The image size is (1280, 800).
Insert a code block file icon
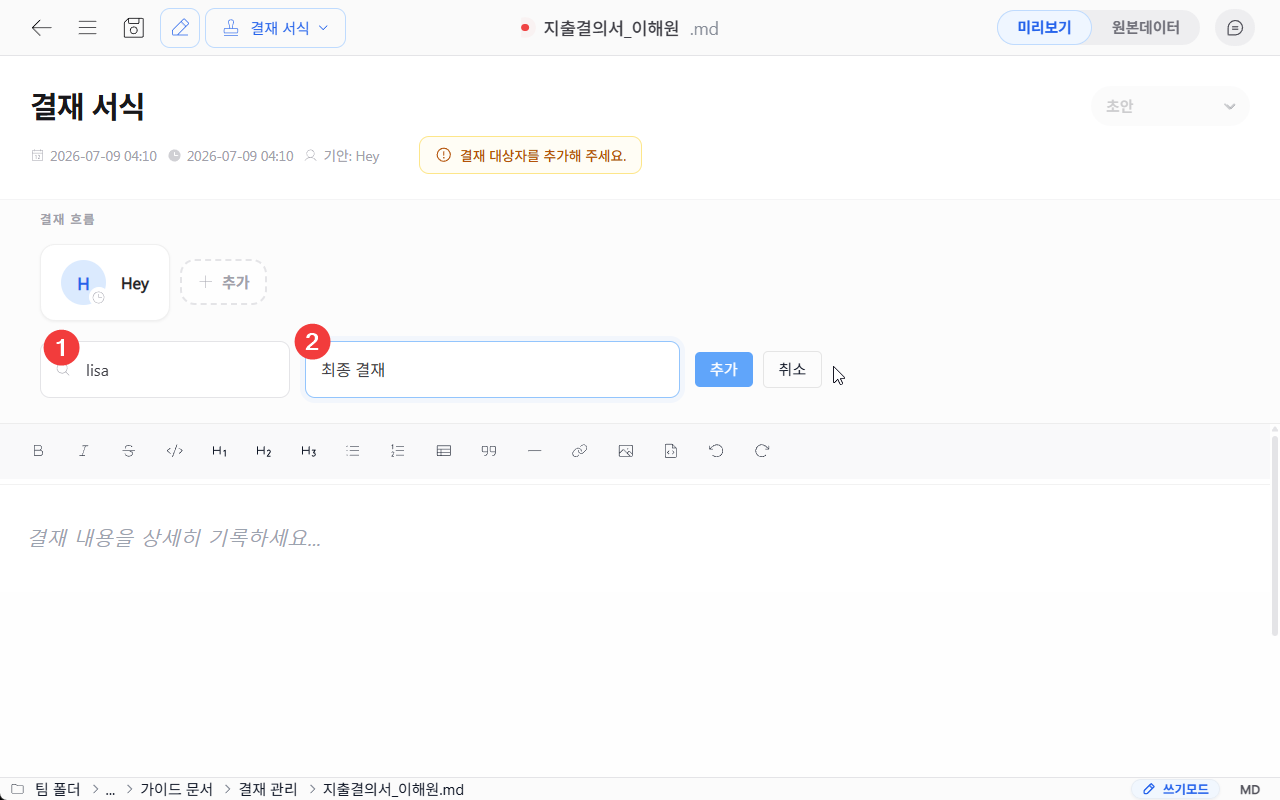pos(671,451)
